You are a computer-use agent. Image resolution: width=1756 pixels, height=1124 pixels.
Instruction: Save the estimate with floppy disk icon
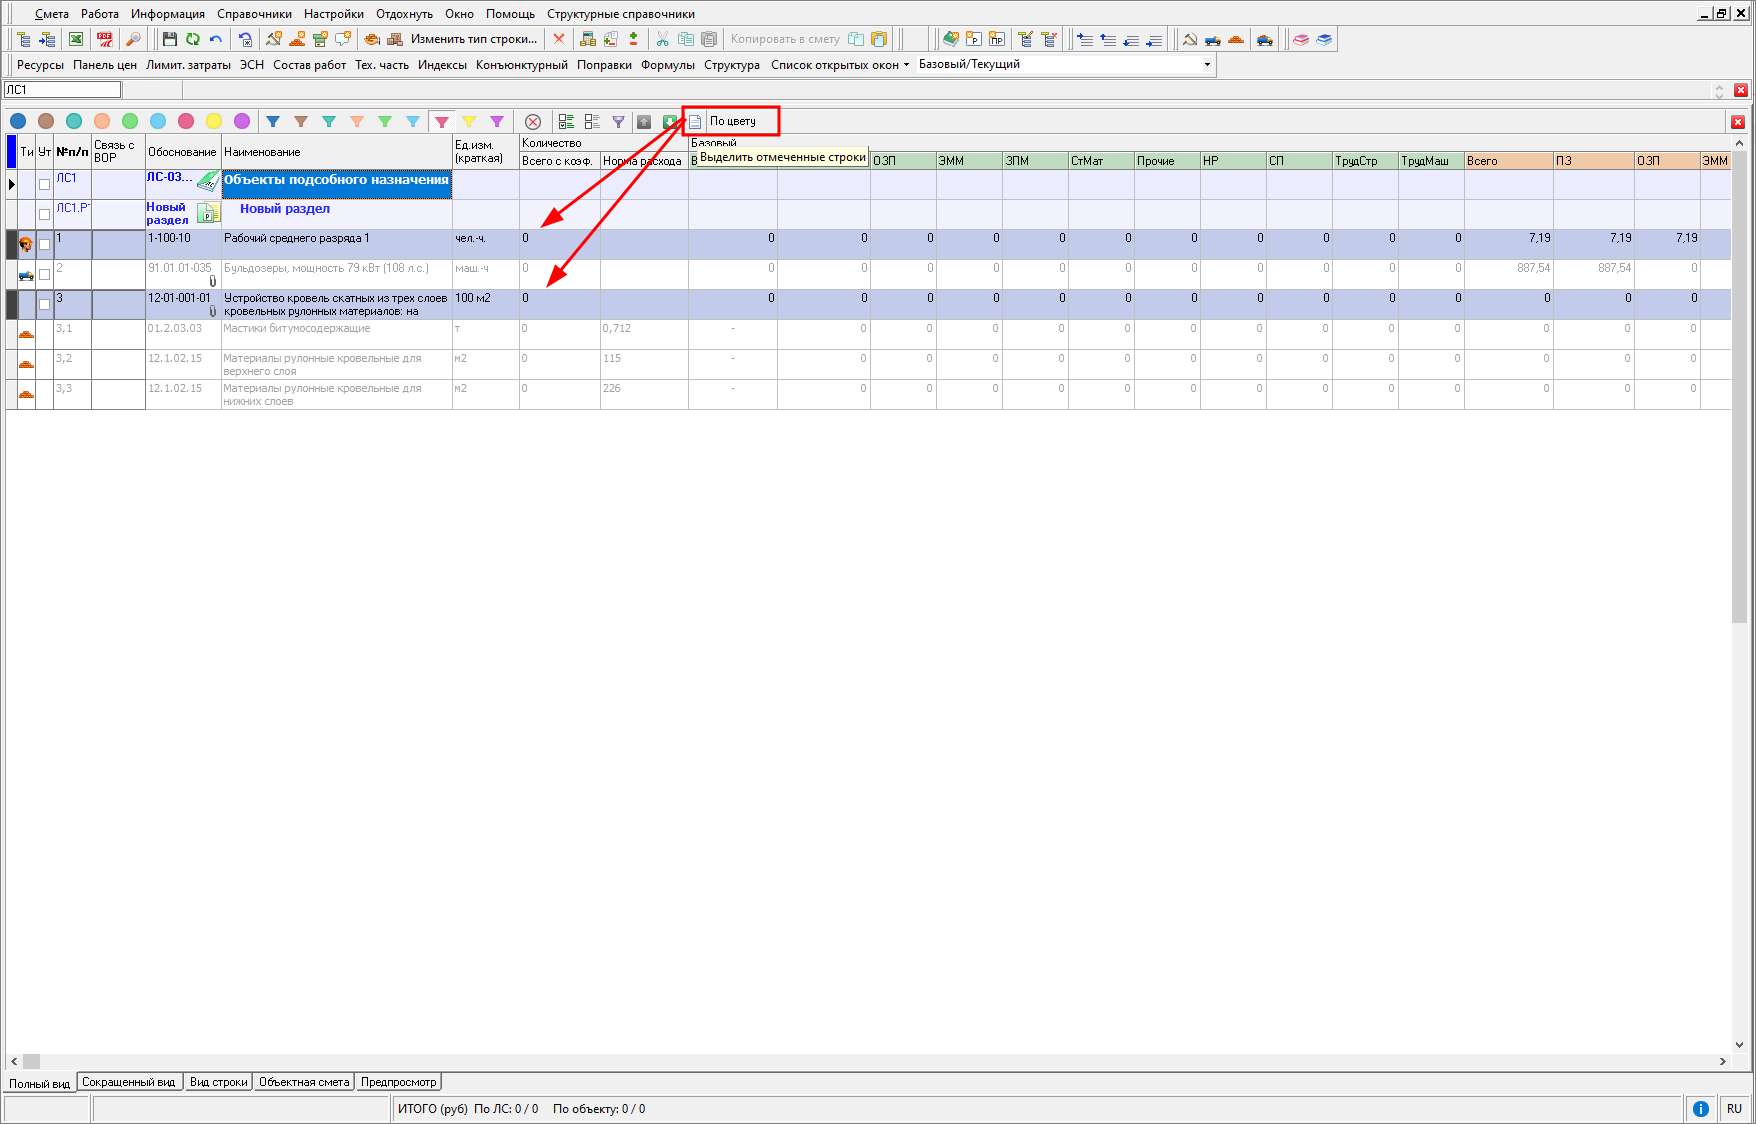pos(169,39)
